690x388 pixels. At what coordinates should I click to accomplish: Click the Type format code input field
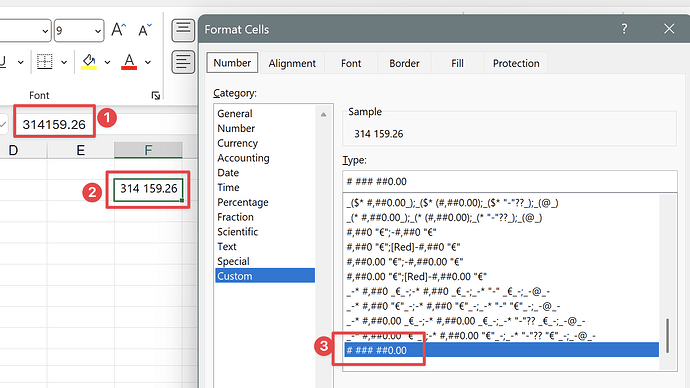pyautogui.click(x=510, y=181)
